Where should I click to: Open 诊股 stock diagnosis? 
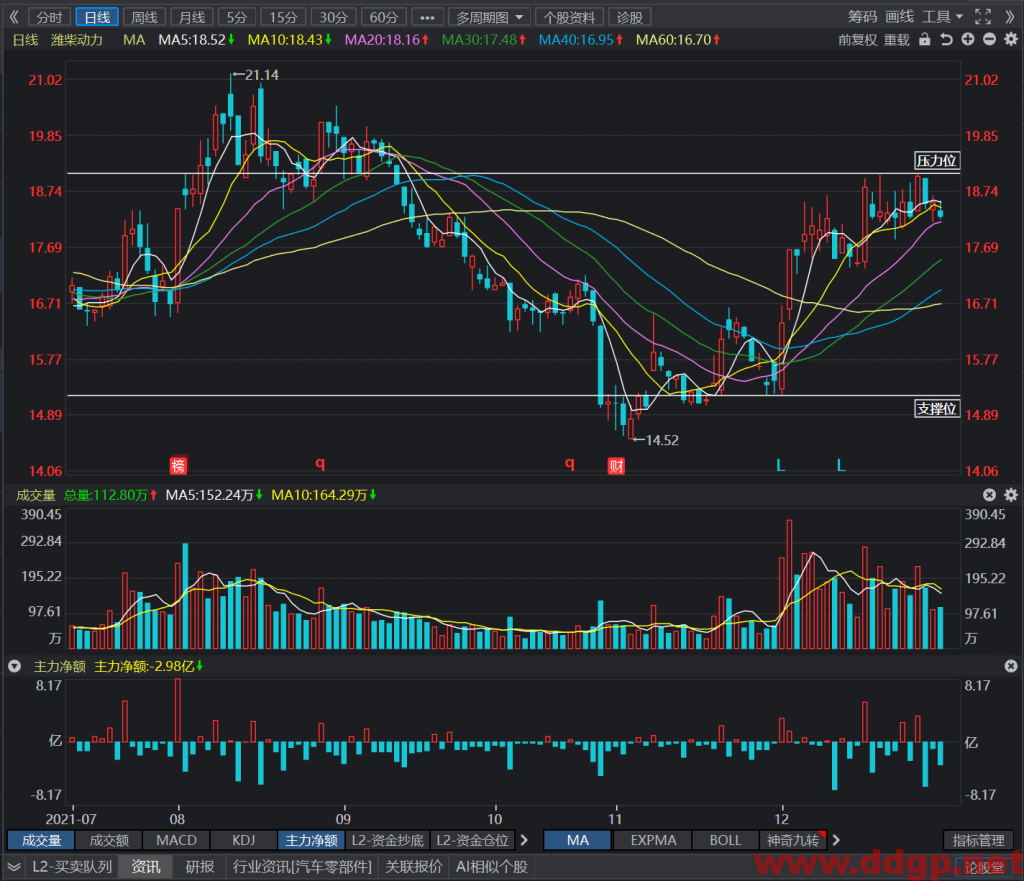click(630, 18)
